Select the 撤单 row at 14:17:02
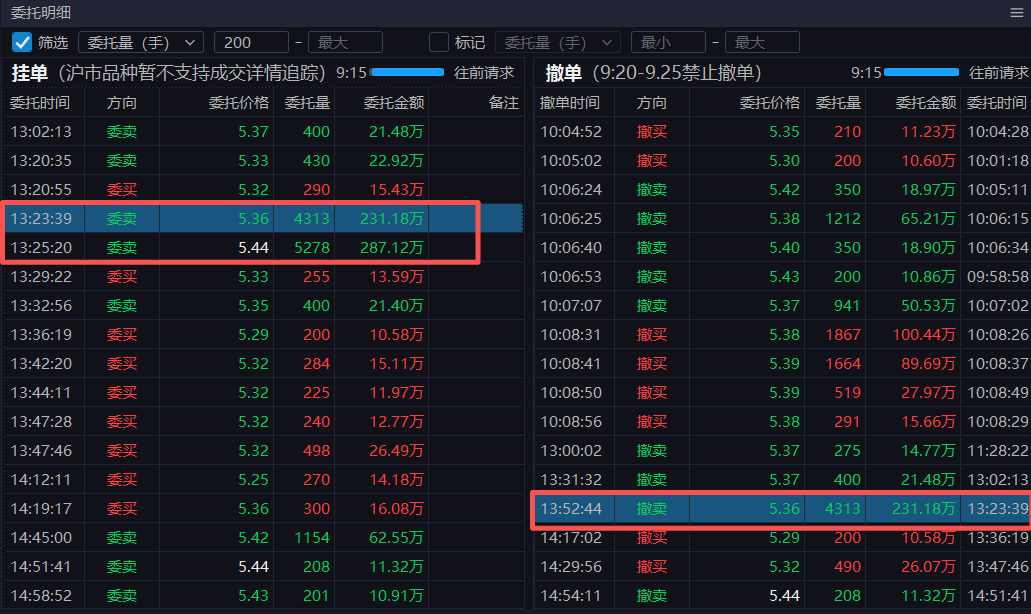Viewport: 1031px width, 614px height. [782, 537]
